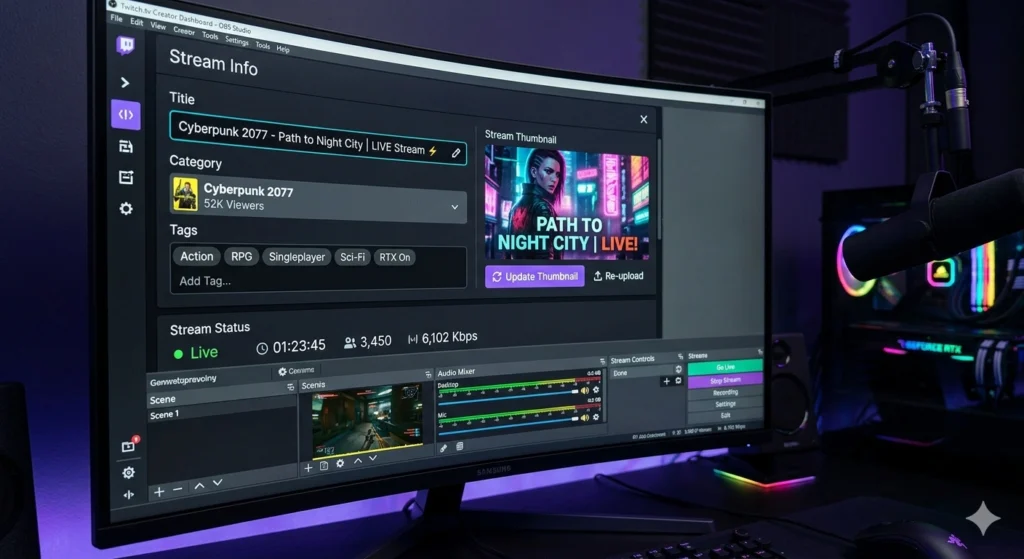Image resolution: width=1024 pixels, height=559 pixels.
Task: Open Audio Mixer panel options icon
Action: point(602,361)
